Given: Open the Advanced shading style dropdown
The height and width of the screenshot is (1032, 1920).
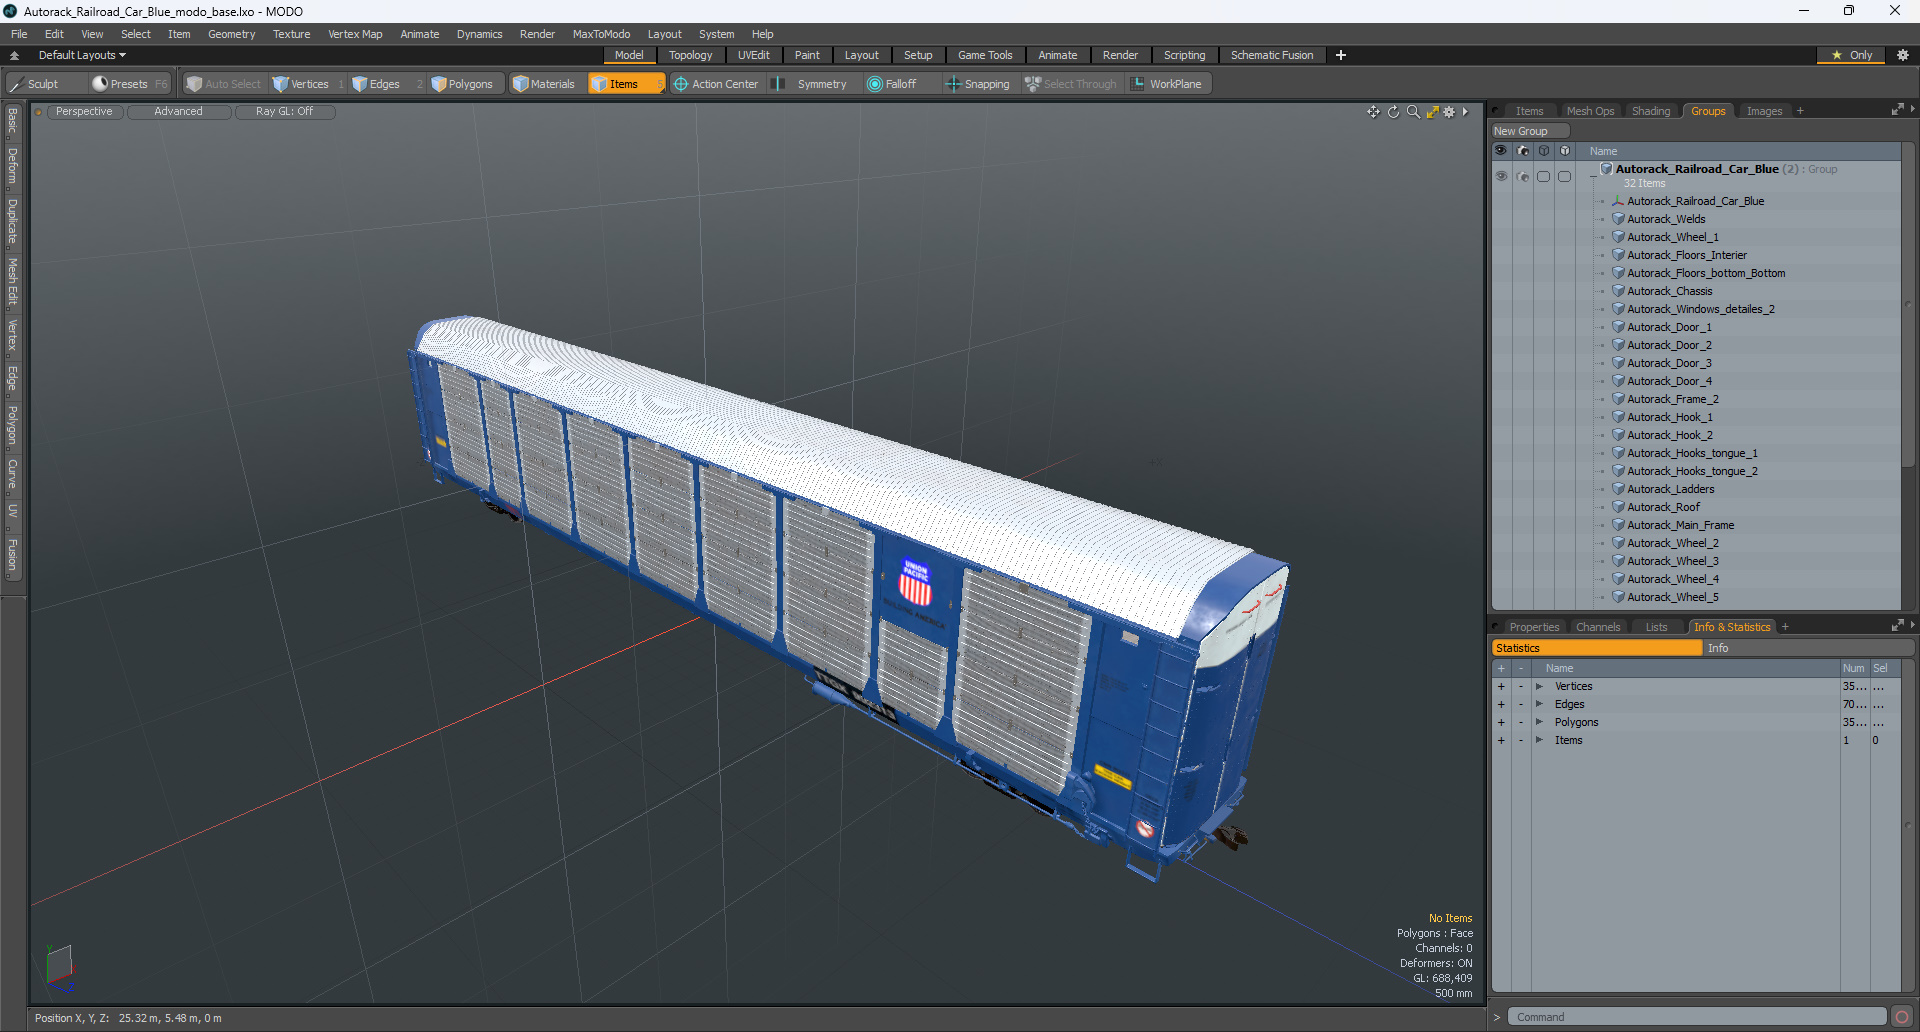Looking at the screenshot, I should pos(178,112).
